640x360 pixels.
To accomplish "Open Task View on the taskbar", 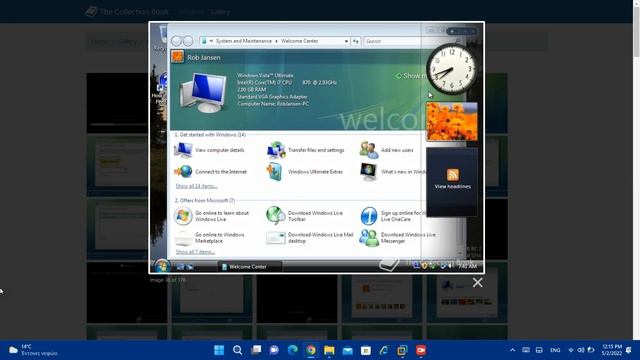I will 256,350.
